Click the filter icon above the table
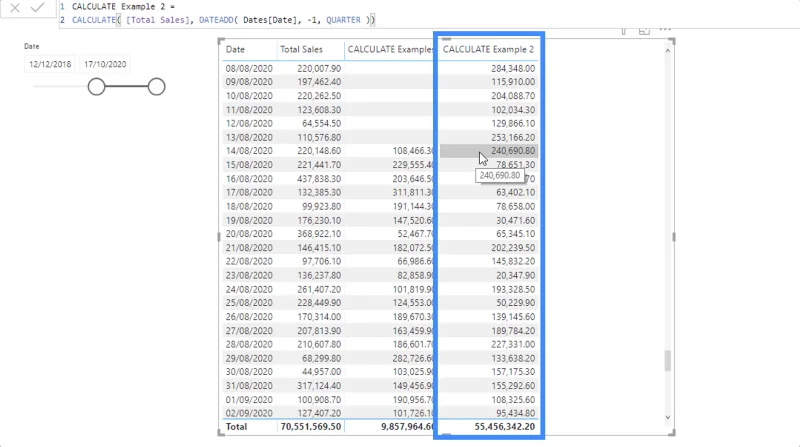This screenshot has height=447, width=800. [x=624, y=31]
